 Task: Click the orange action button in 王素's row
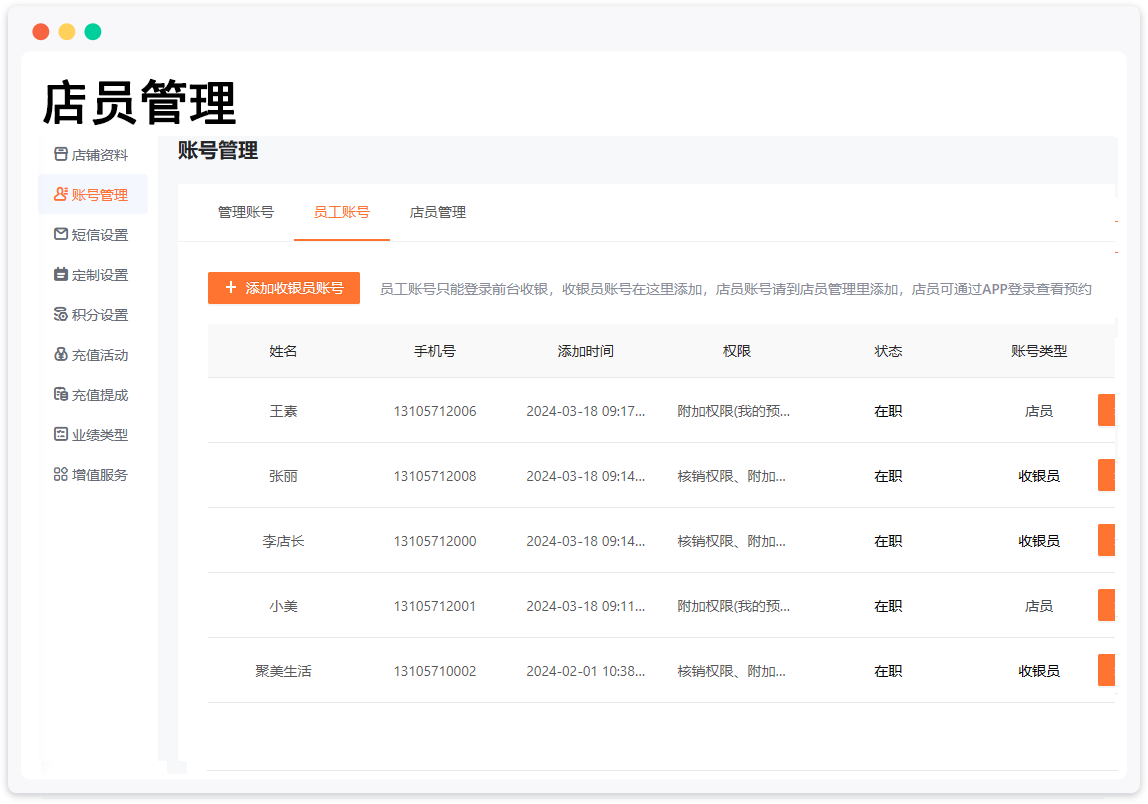coord(1106,410)
